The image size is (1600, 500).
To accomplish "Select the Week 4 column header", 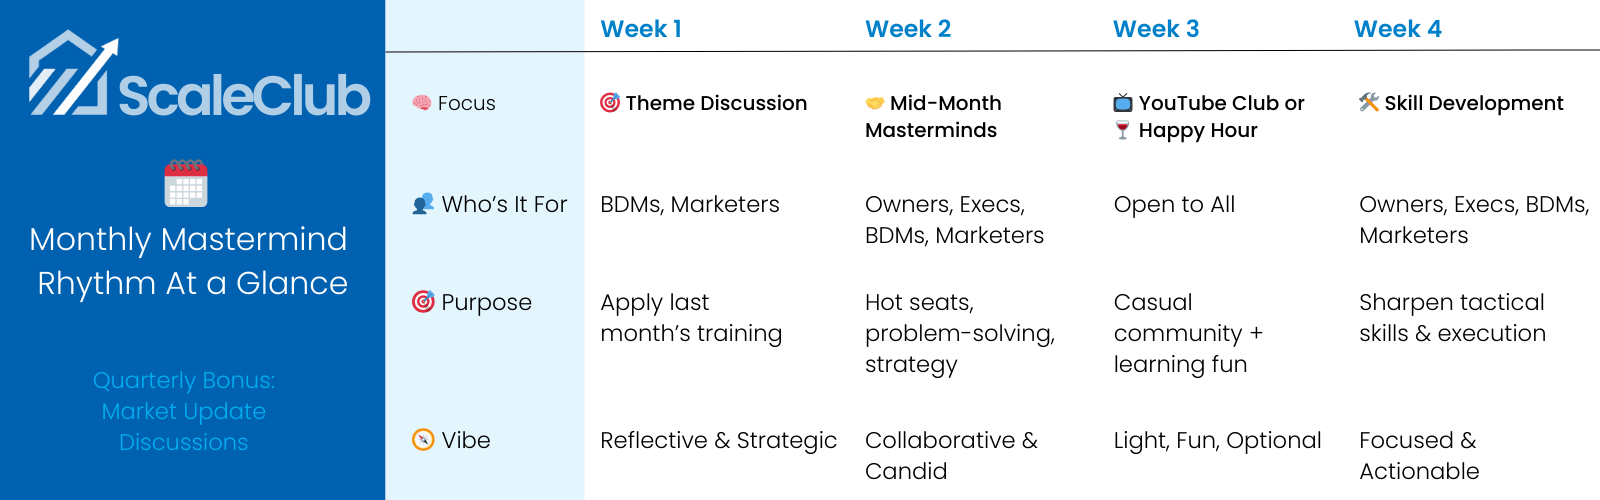I will pyautogui.click(x=1398, y=29).
